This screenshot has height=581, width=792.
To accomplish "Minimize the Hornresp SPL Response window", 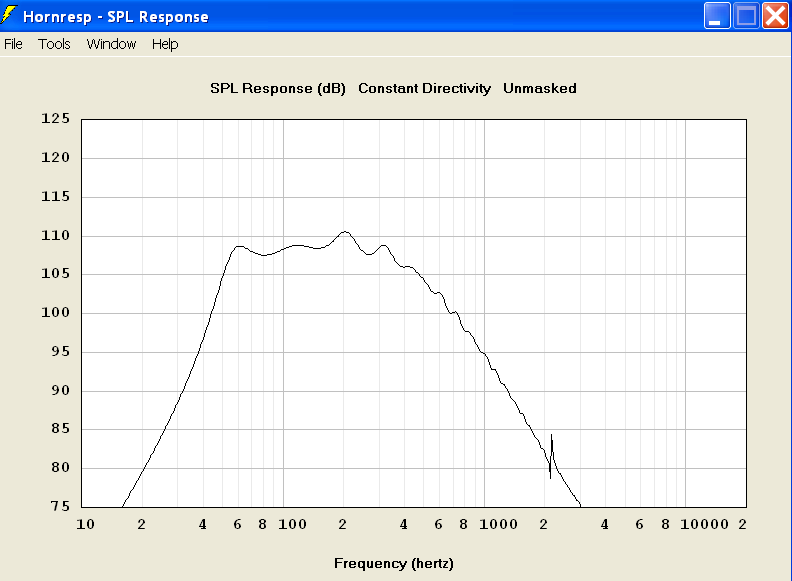I will tap(717, 16).
